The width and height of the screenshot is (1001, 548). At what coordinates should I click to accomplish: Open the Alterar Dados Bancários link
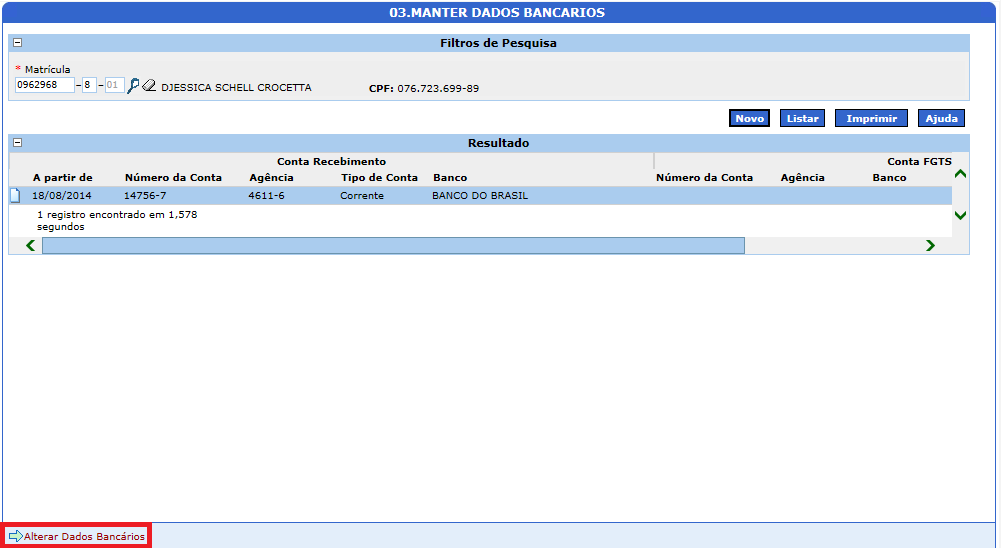[85, 537]
